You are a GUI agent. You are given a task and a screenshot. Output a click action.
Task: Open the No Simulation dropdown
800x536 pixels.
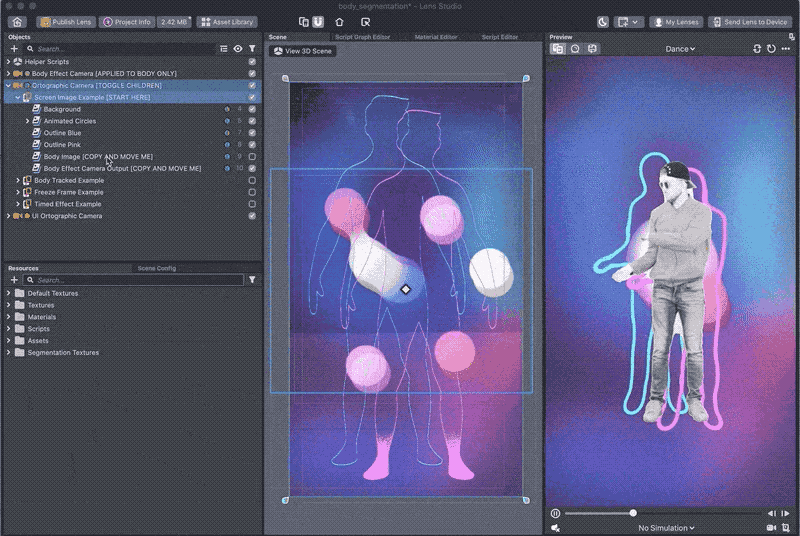click(x=666, y=527)
